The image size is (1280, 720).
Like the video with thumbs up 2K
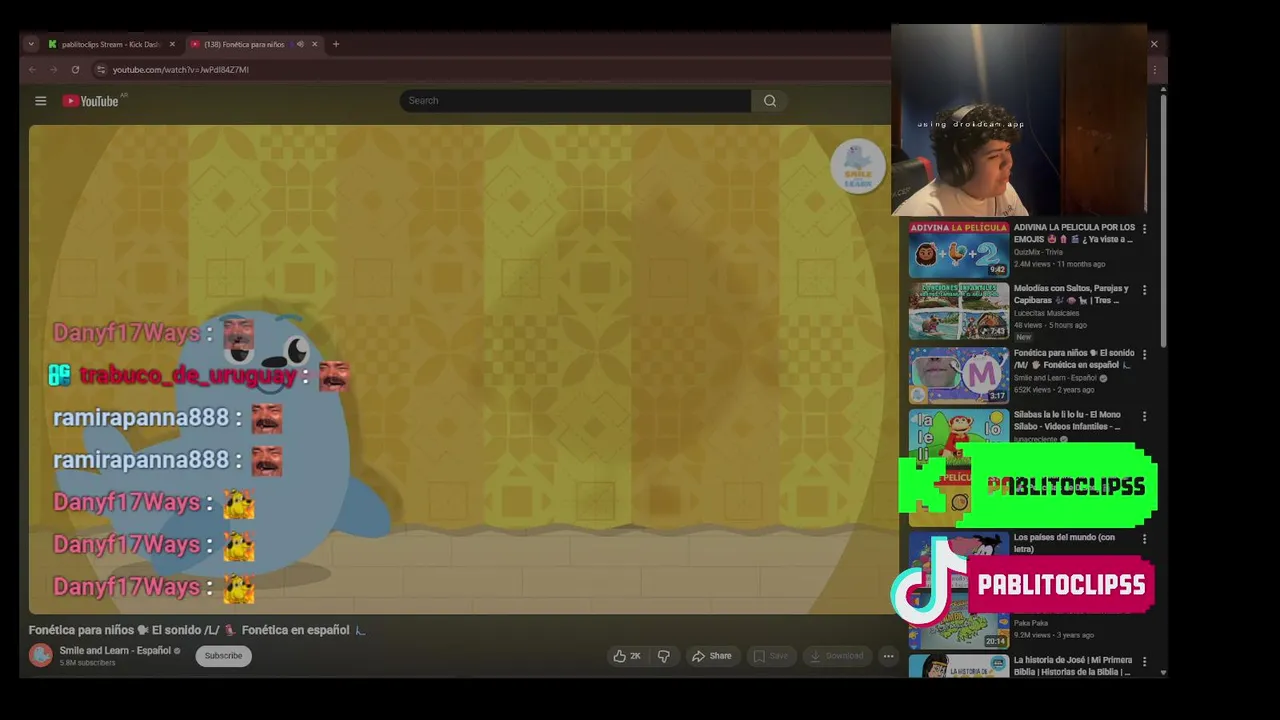click(626, 656)
